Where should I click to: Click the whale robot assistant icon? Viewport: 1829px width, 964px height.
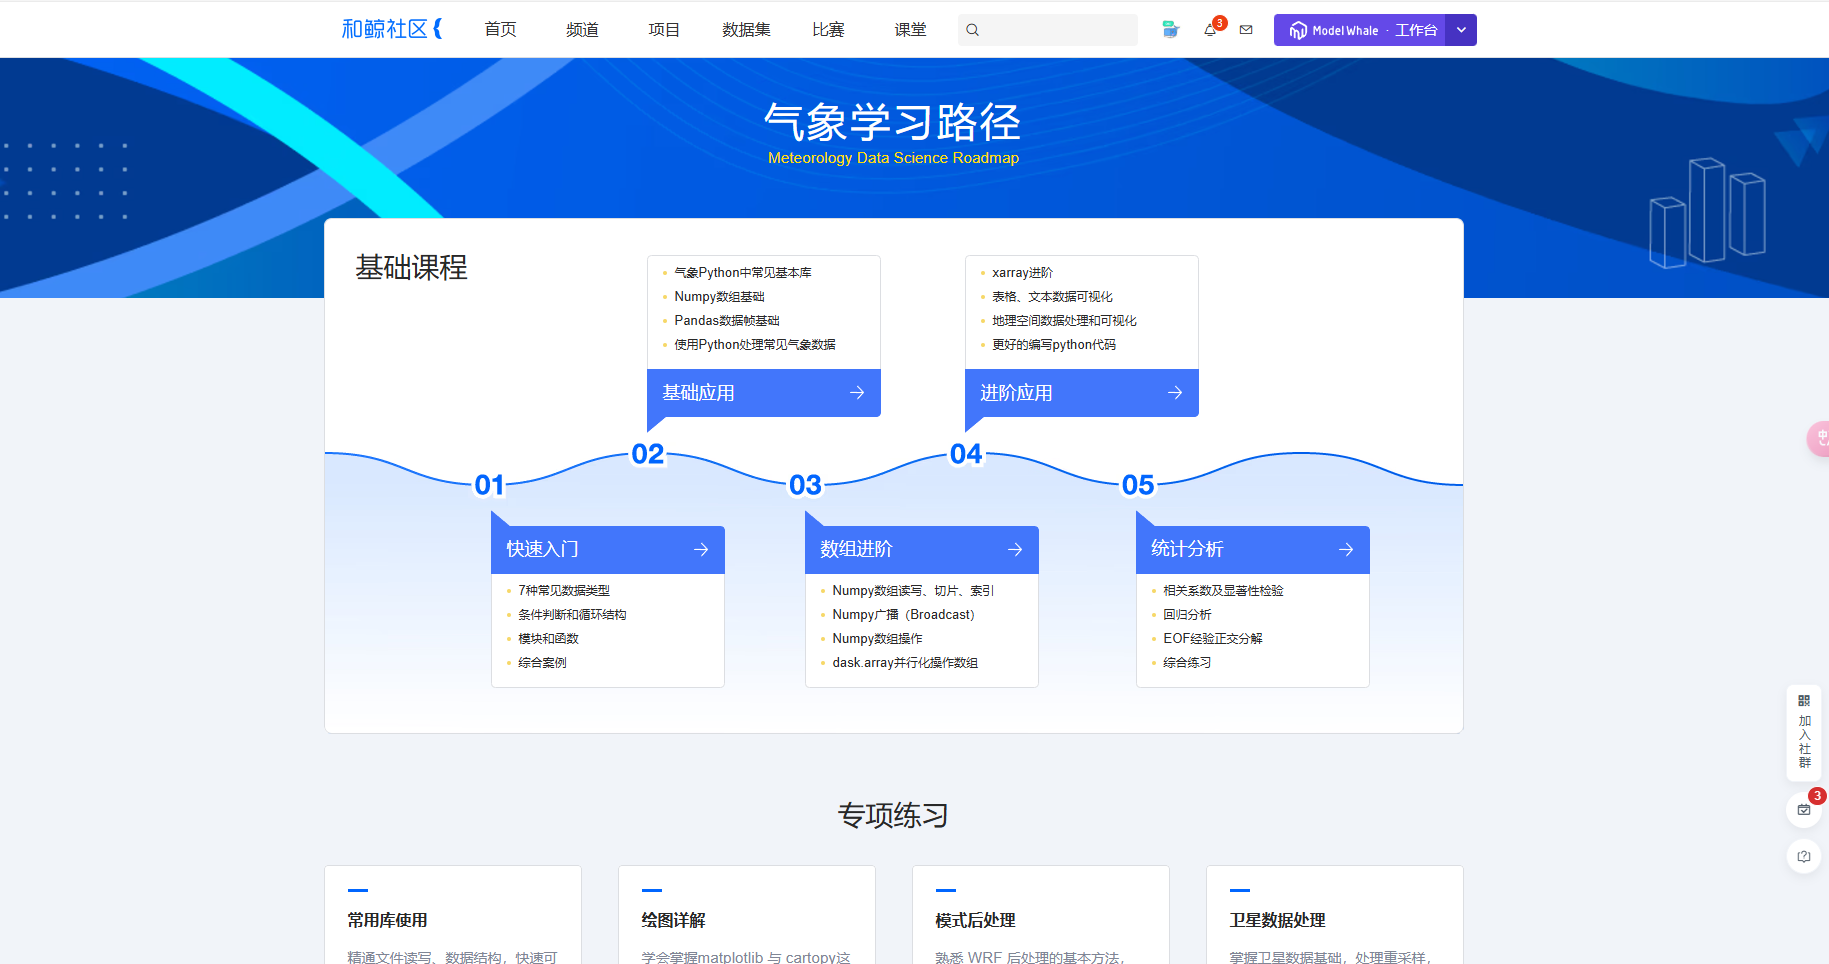pyautogui.click(x=1170, y=30)
